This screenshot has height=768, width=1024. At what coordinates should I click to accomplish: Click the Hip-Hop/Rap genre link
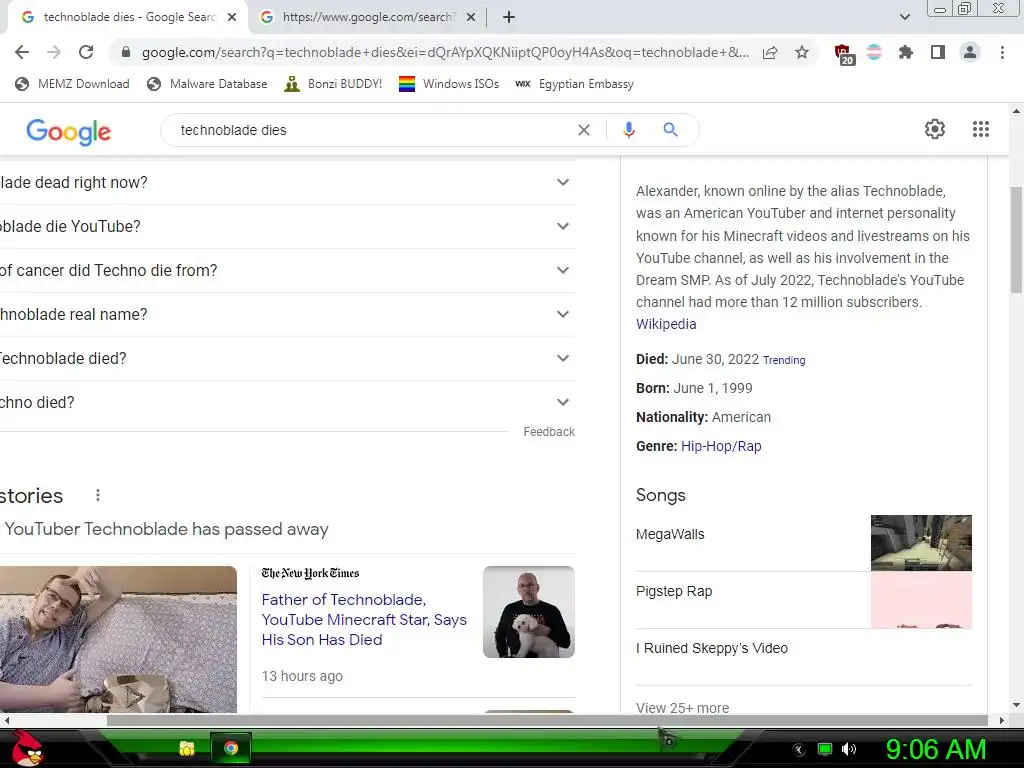(x=721, y=446)
